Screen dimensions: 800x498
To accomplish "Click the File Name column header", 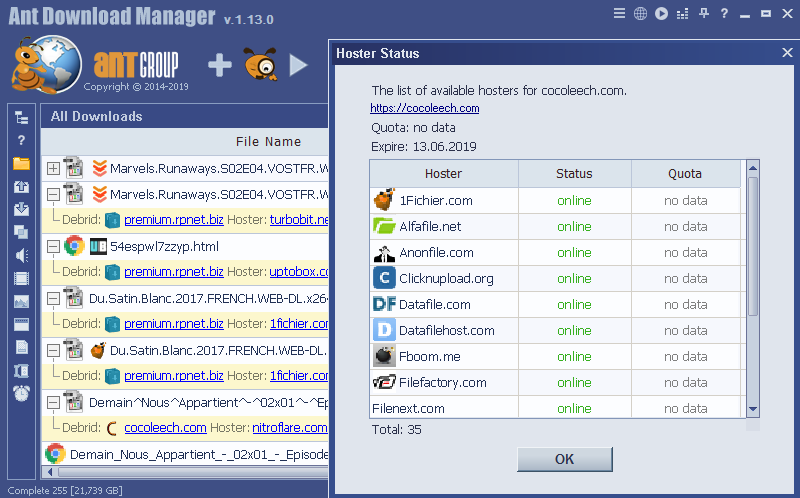I will [268, 142].
